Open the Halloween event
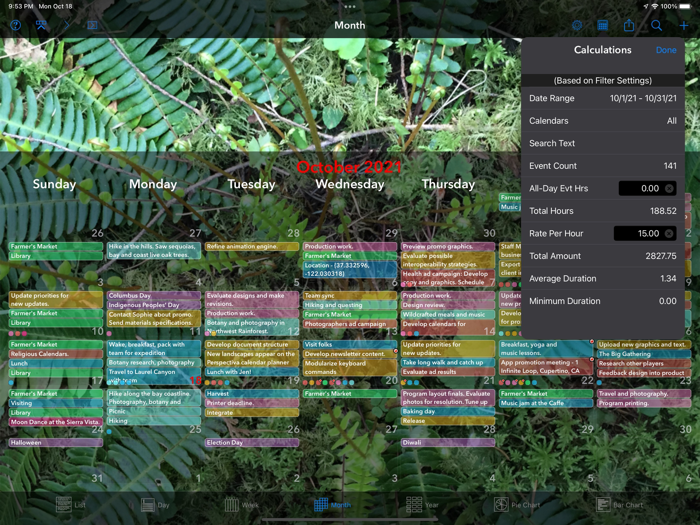The image size is (700, 525). point(56,442)
